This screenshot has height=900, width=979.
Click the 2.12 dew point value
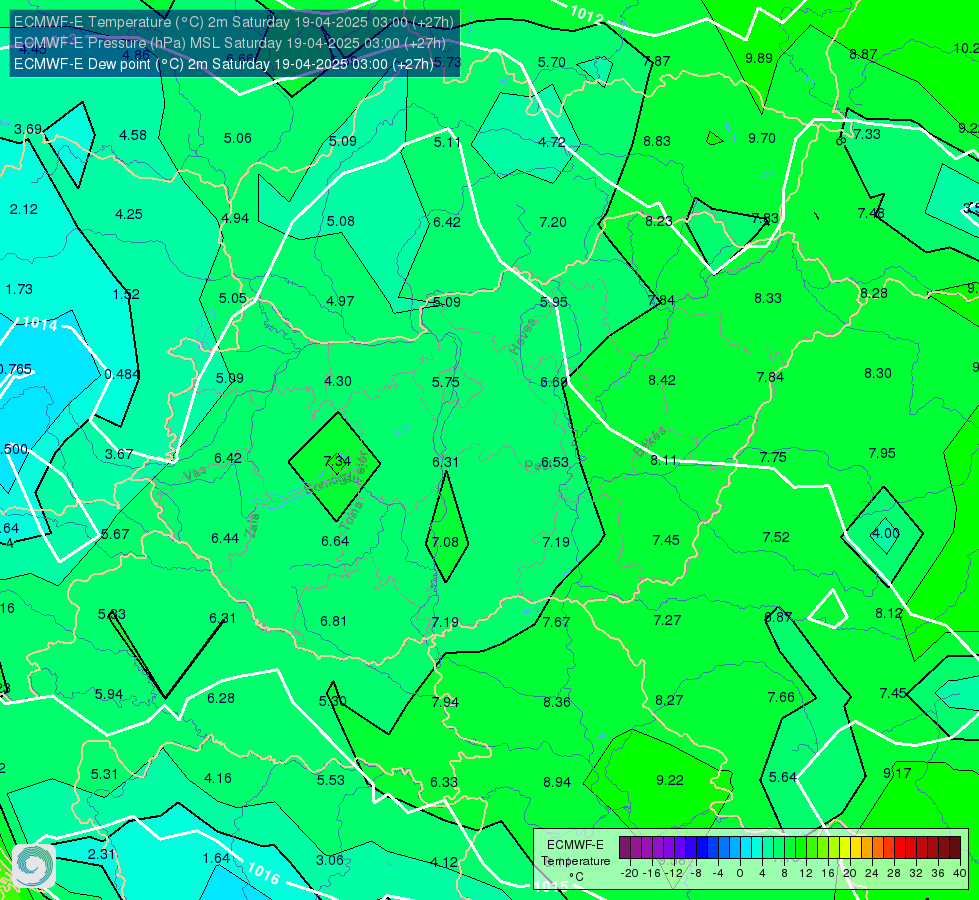point(24,209)
